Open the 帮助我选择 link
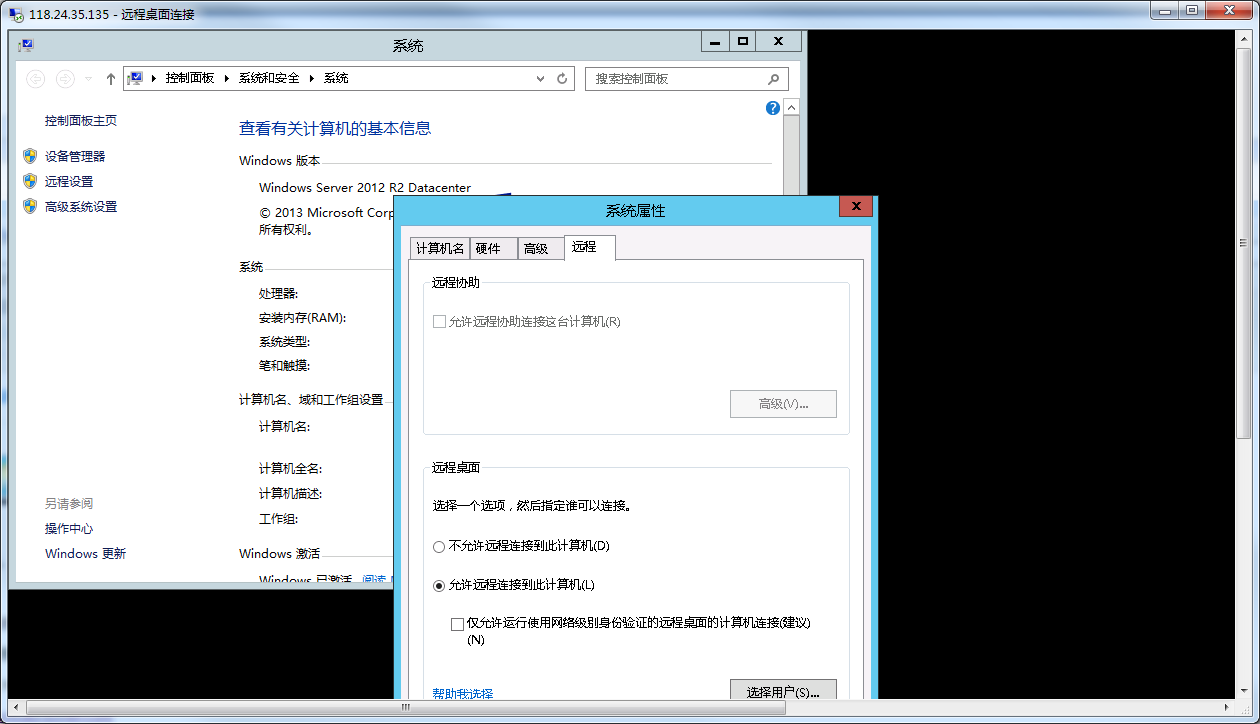Image resolution: width=1260 pixels, height=724 pixels. tap(463, 693)
